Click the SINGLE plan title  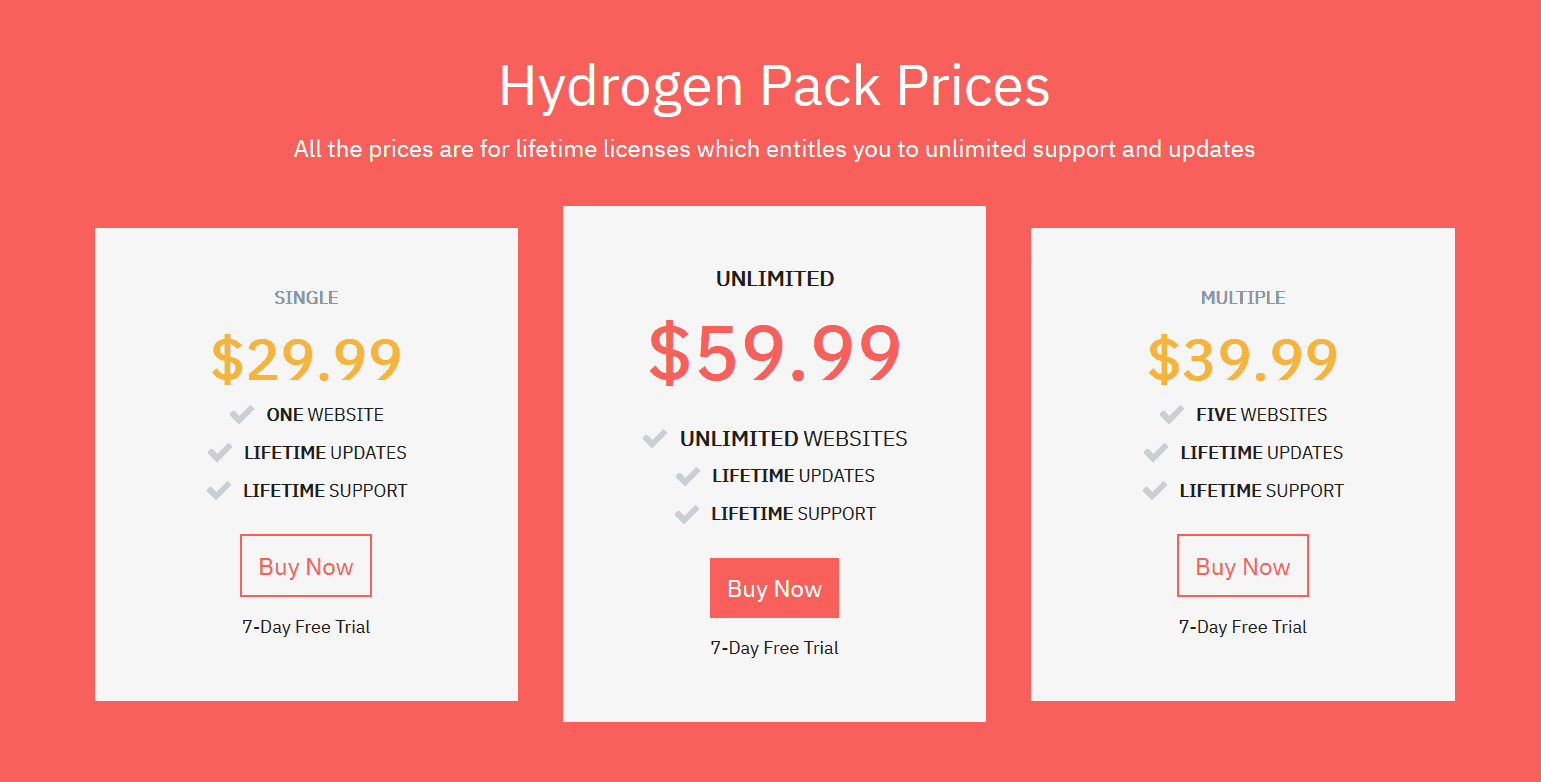[306, 298]
